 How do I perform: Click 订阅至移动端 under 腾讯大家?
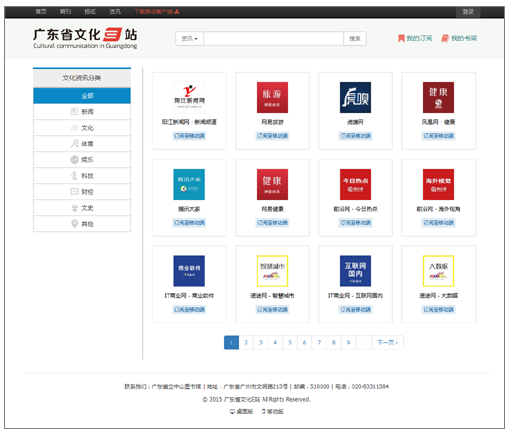(x=189, y=223)
